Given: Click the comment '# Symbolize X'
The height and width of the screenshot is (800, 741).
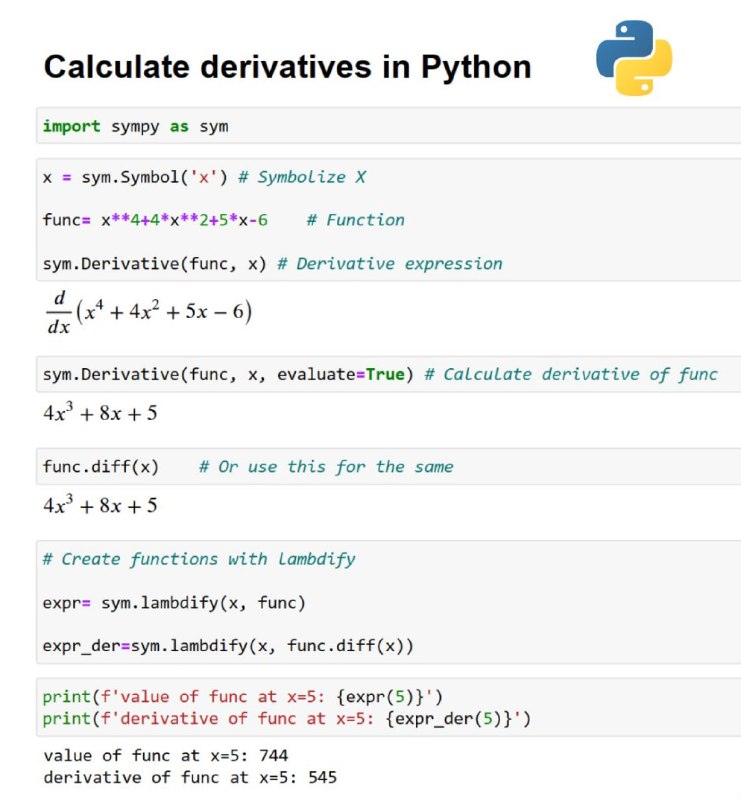Looking at the screenshot, I should click(302, 177).
